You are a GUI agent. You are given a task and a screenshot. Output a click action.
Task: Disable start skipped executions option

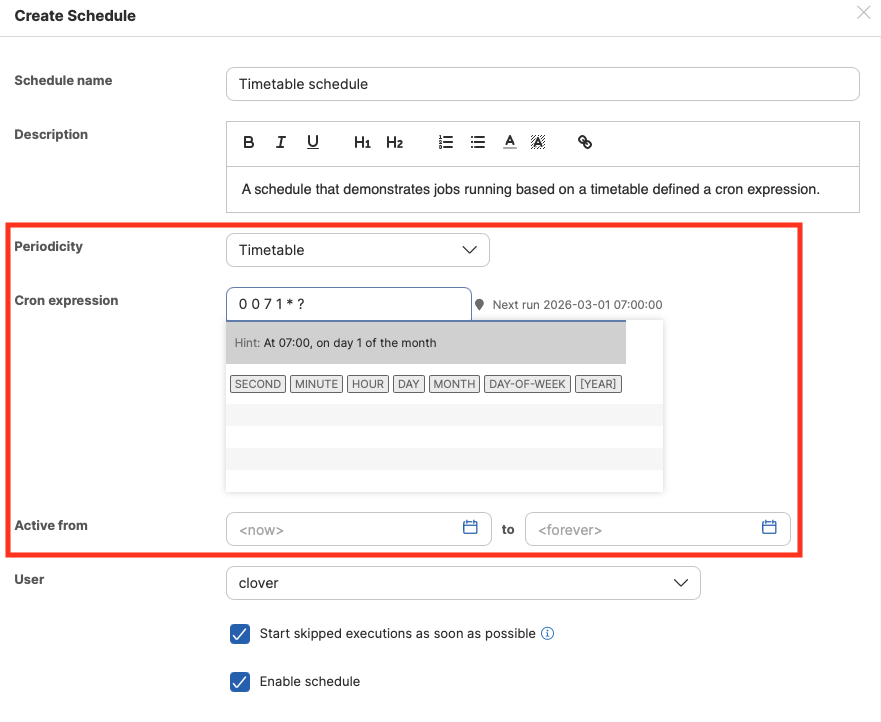point(239,634)
